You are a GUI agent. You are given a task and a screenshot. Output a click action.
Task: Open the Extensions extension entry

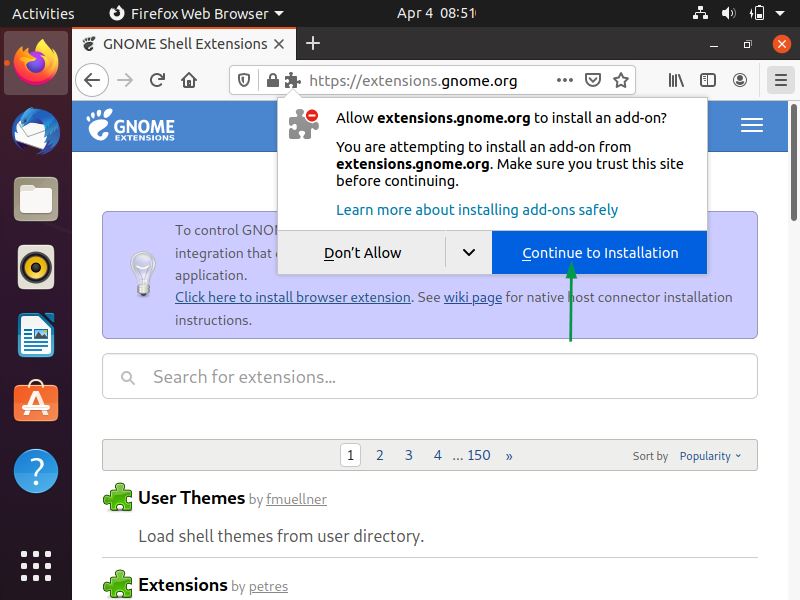tap(183, 585)
